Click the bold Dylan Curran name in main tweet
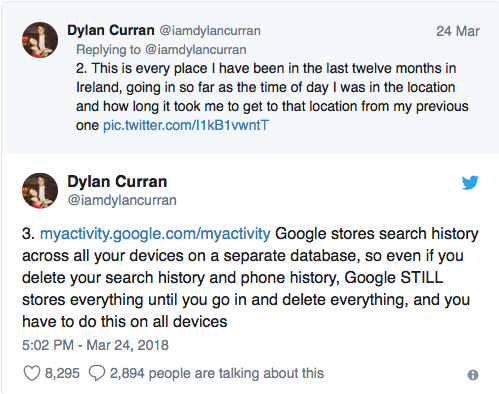 (117, 182)
